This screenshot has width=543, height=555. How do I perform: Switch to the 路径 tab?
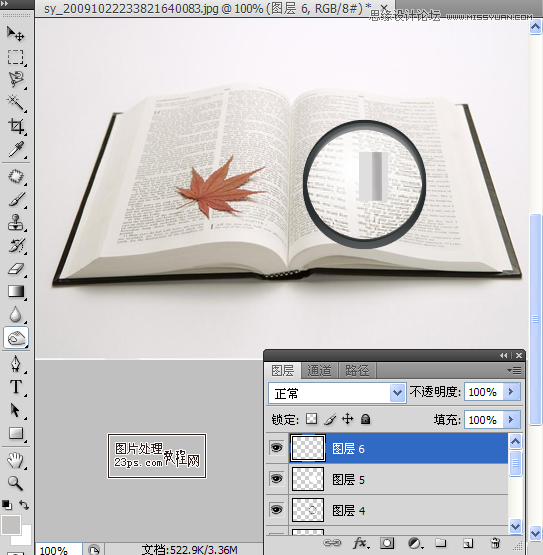point(357,371)
